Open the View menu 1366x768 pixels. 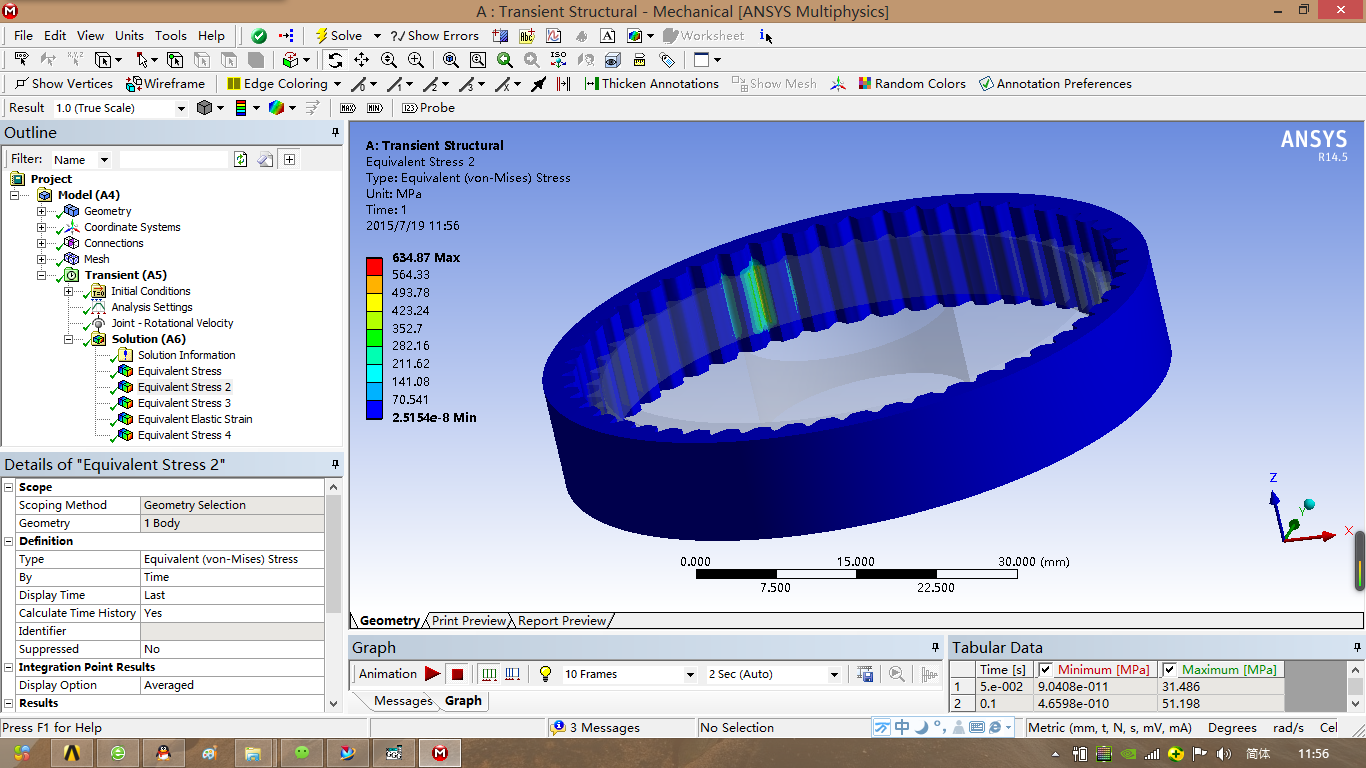coord(90,35)
